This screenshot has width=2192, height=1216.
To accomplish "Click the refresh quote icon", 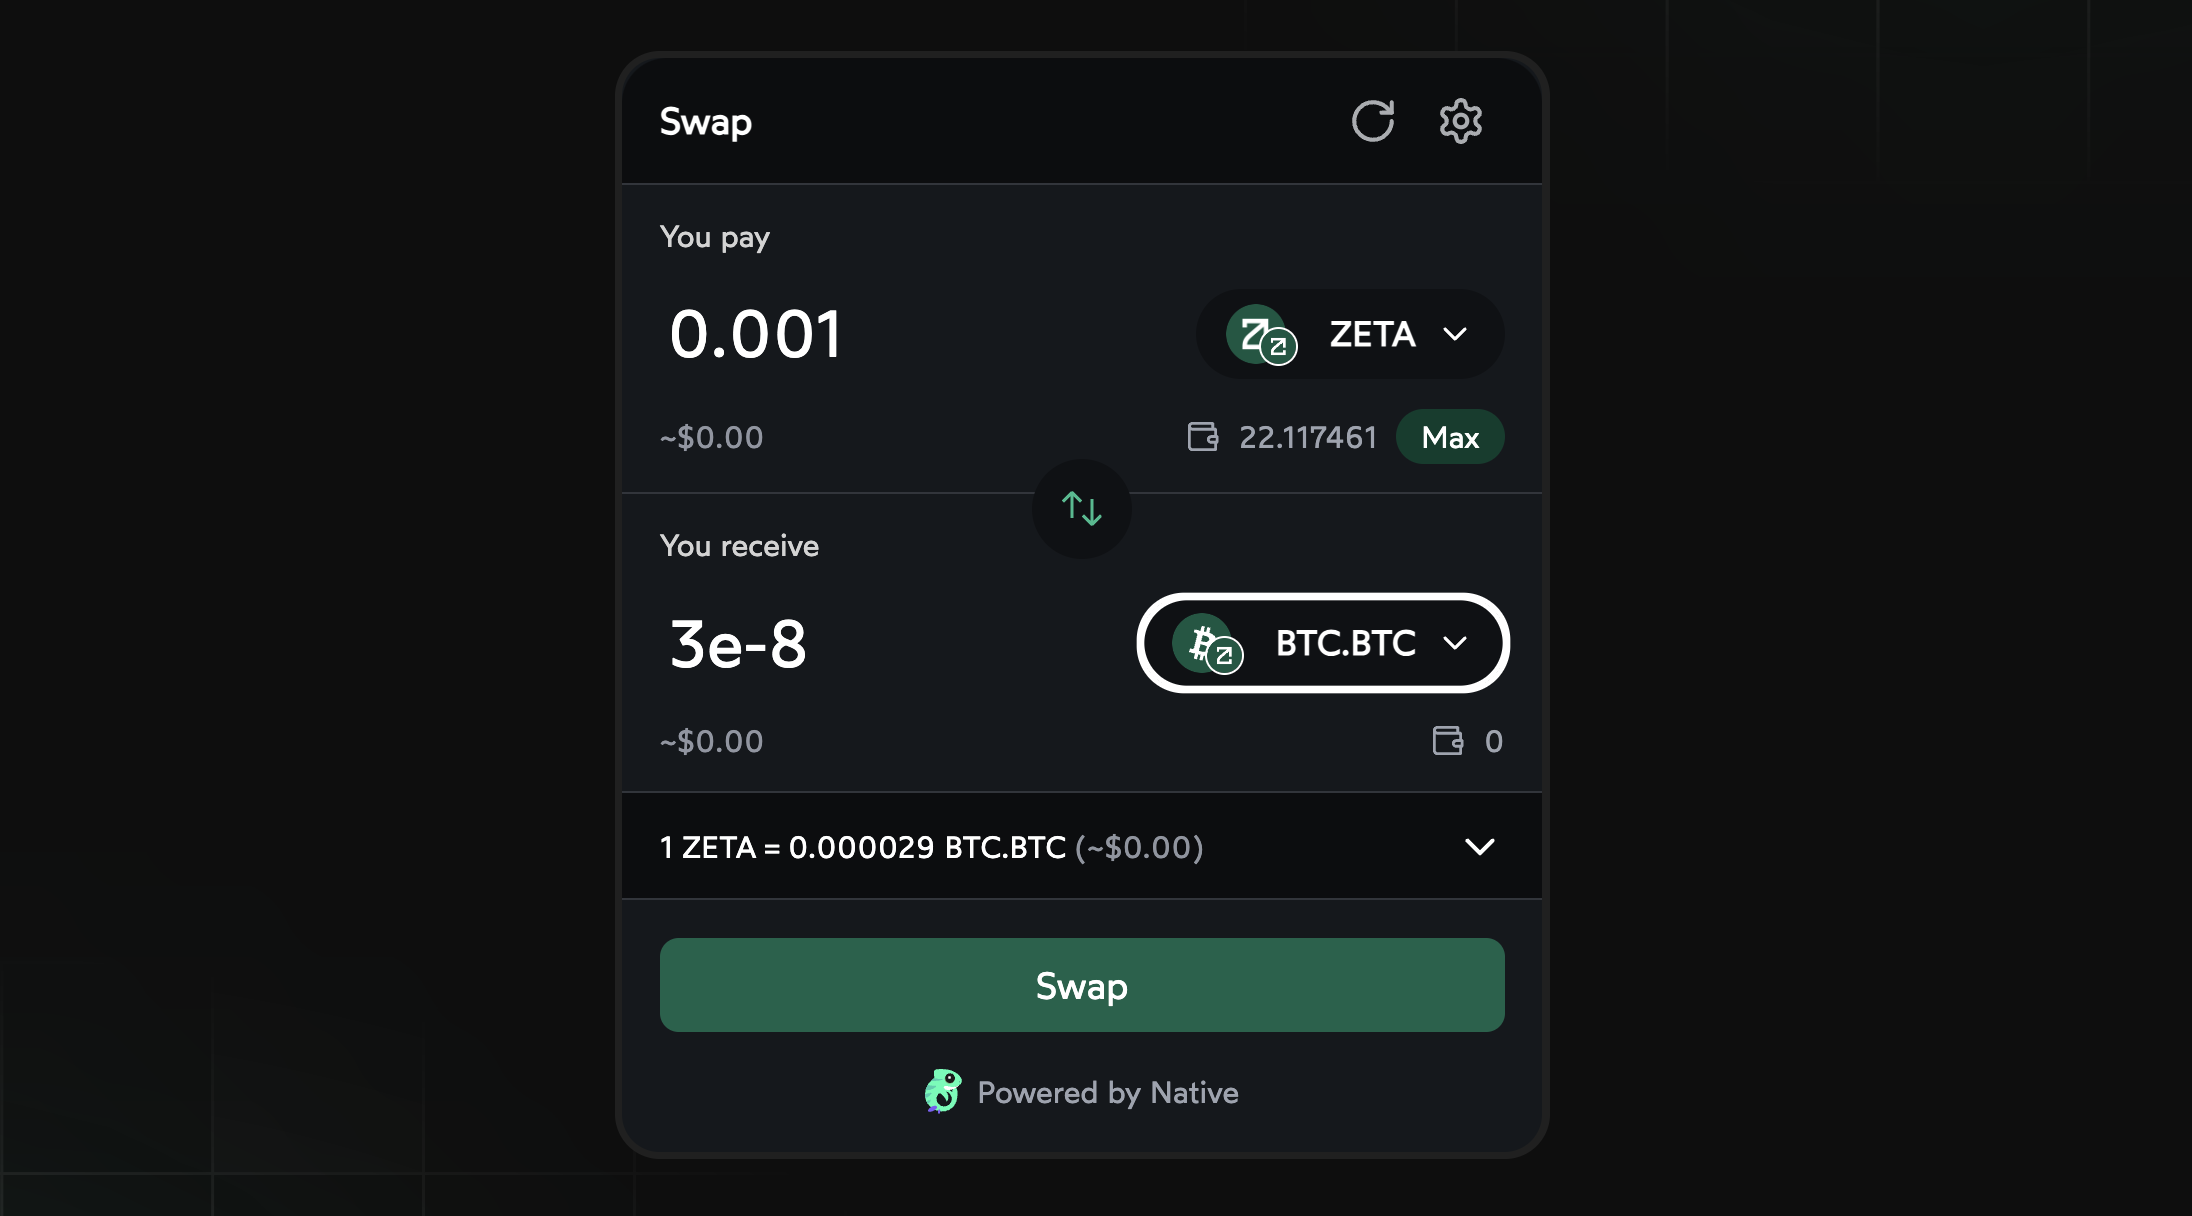I will click(1372, 121).
